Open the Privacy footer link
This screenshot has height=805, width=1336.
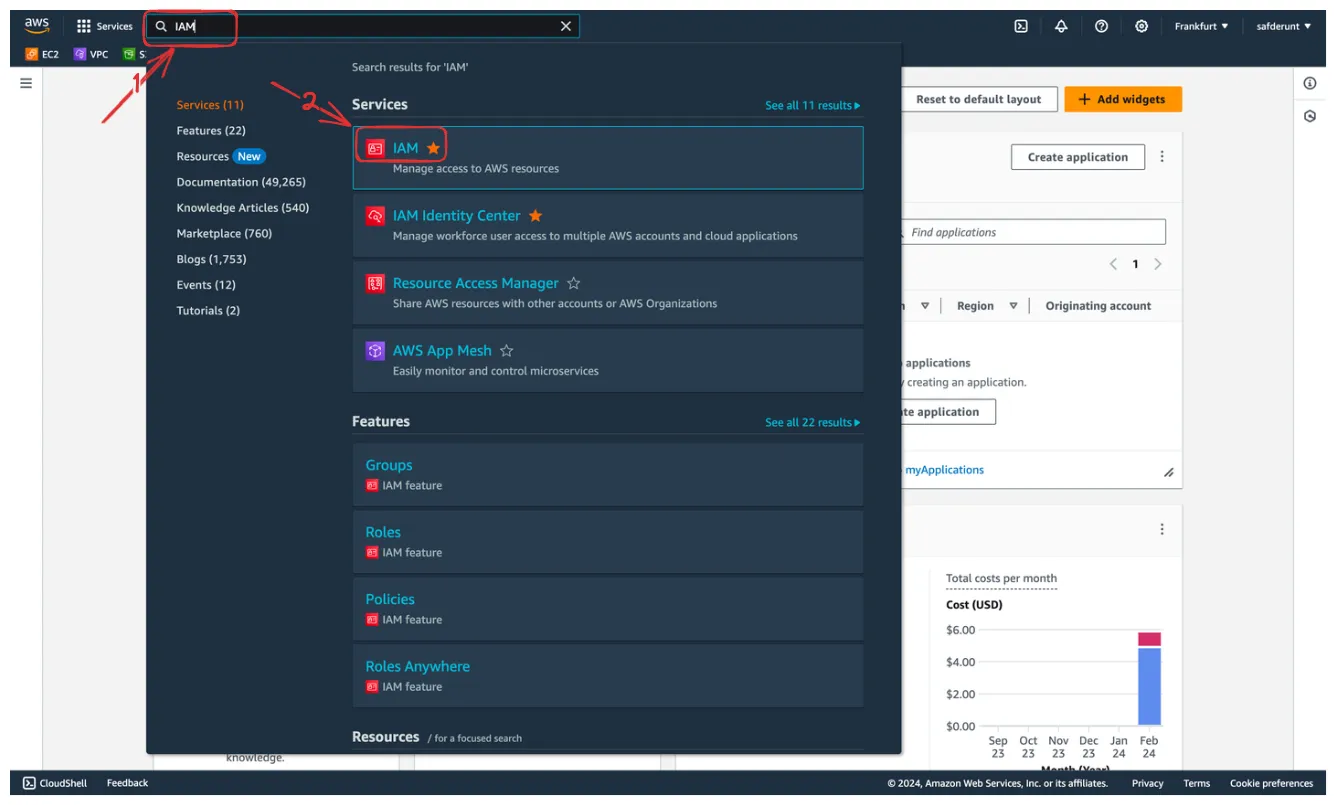[x=1147, y=784]
